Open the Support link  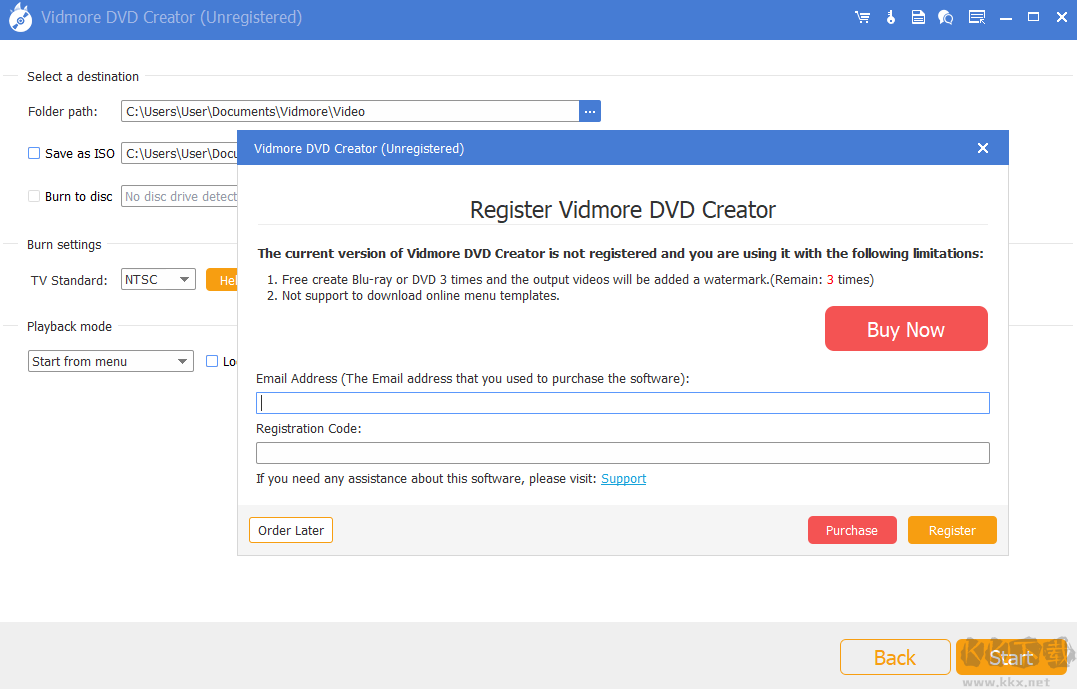pos(624,479)
